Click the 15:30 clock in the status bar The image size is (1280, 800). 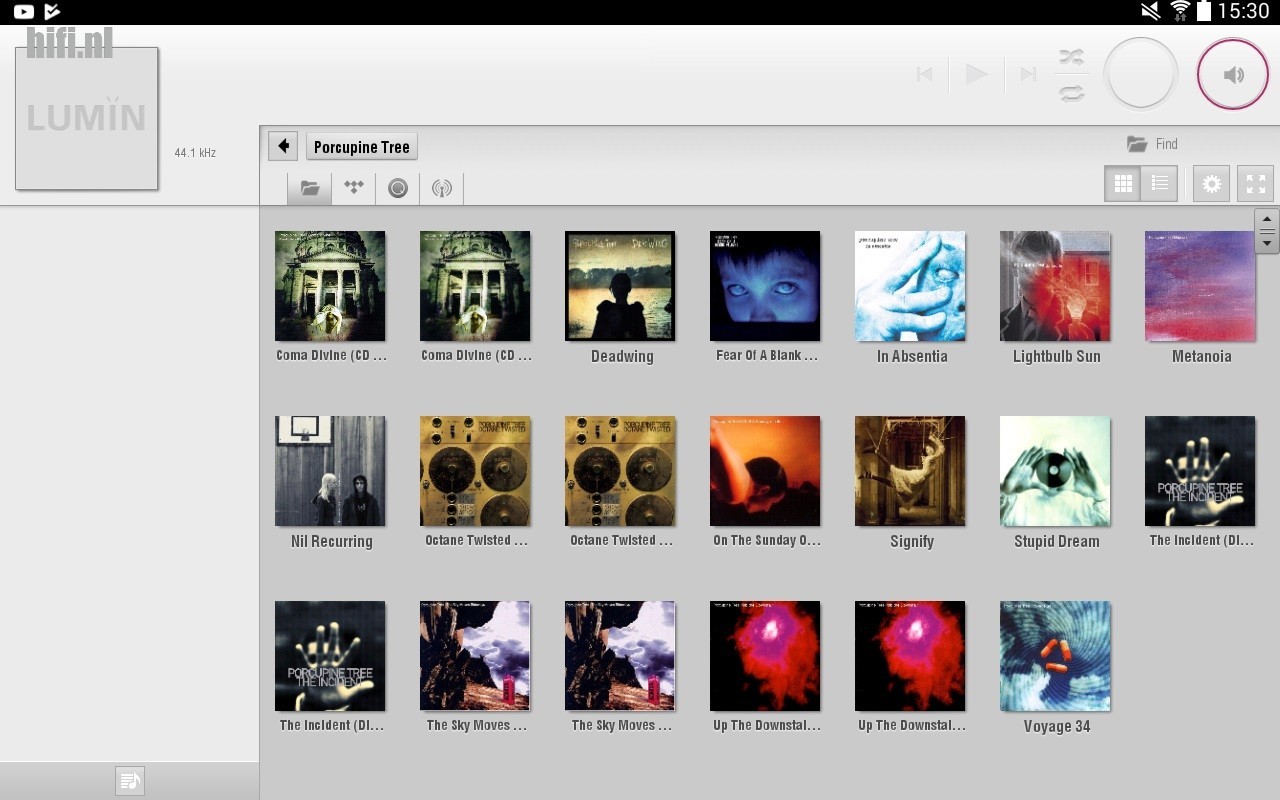pos(1243,11)
